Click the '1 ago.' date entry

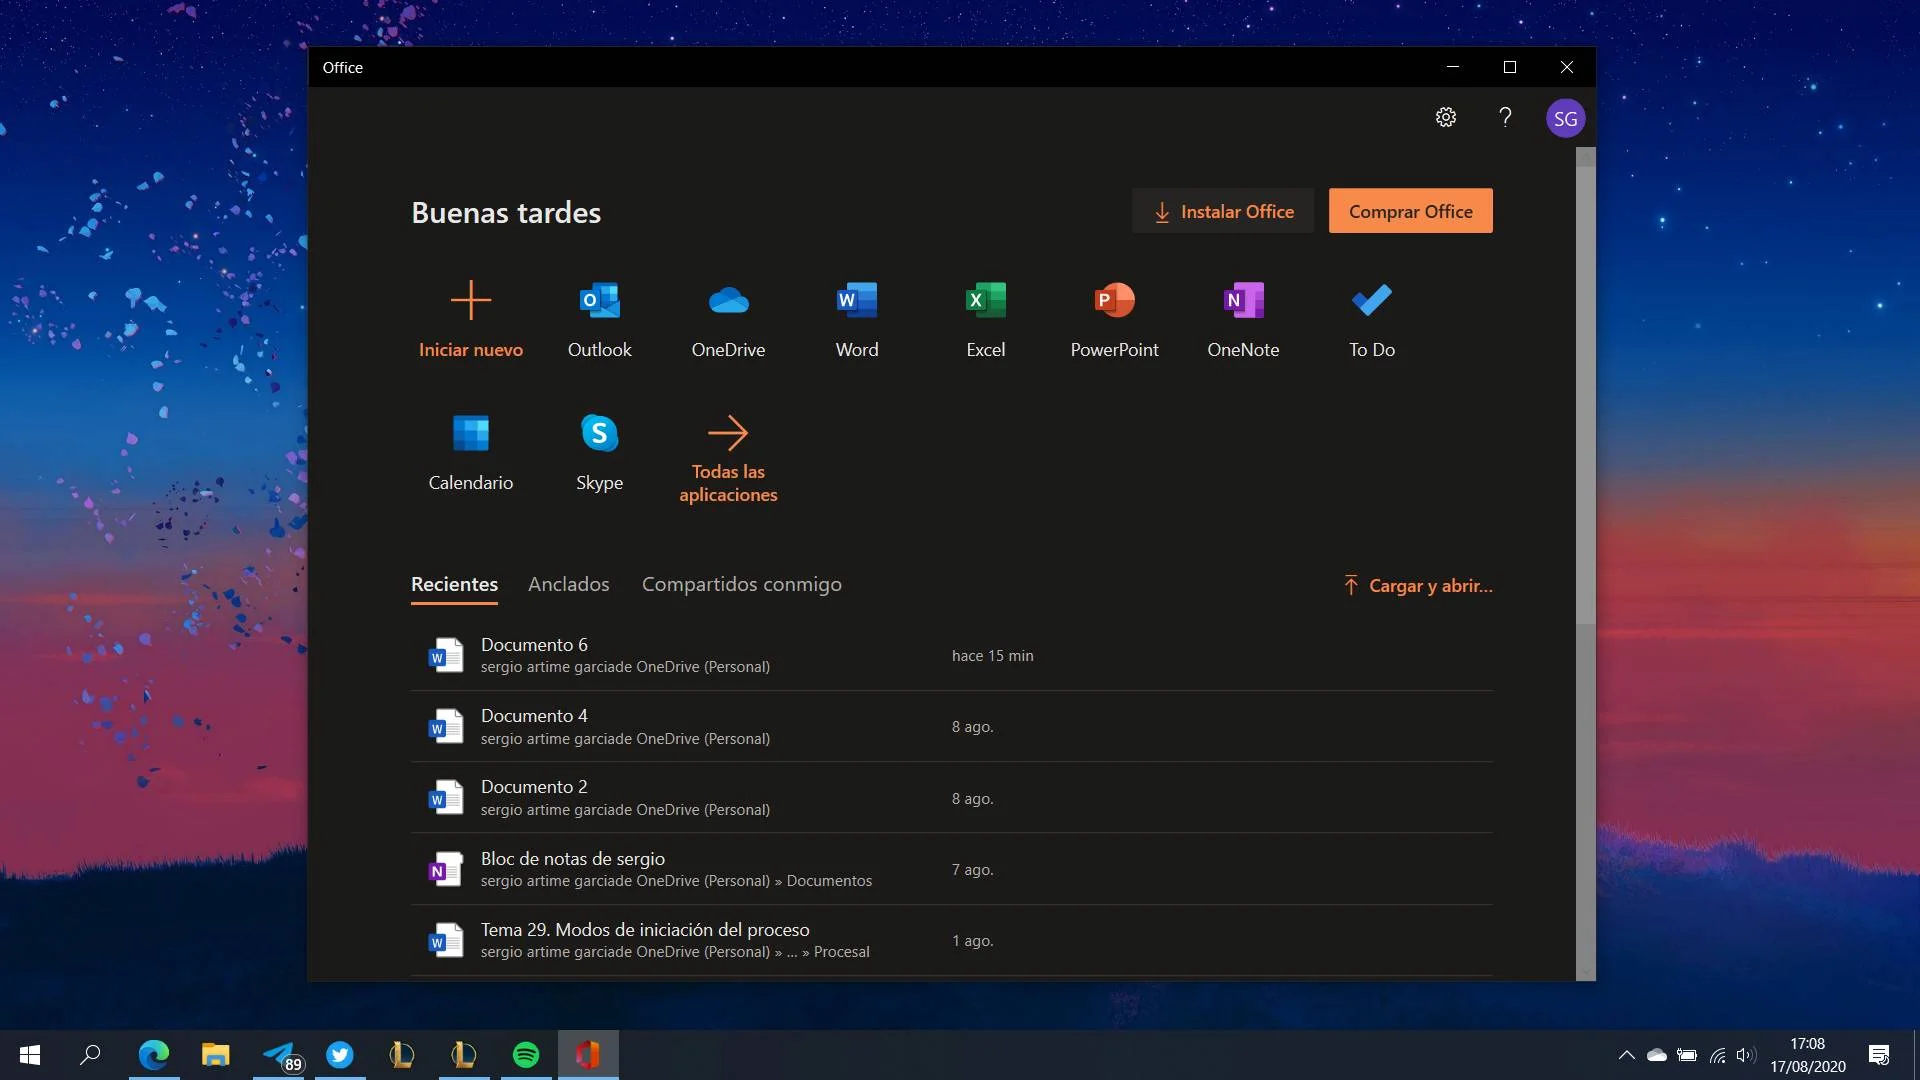(x=973, y=941)
